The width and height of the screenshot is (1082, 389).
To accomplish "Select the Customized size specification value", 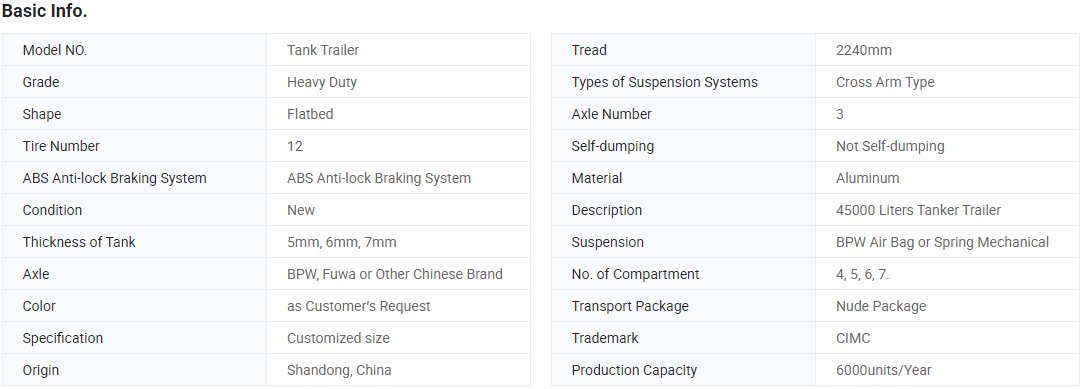I will pos(338,338).
